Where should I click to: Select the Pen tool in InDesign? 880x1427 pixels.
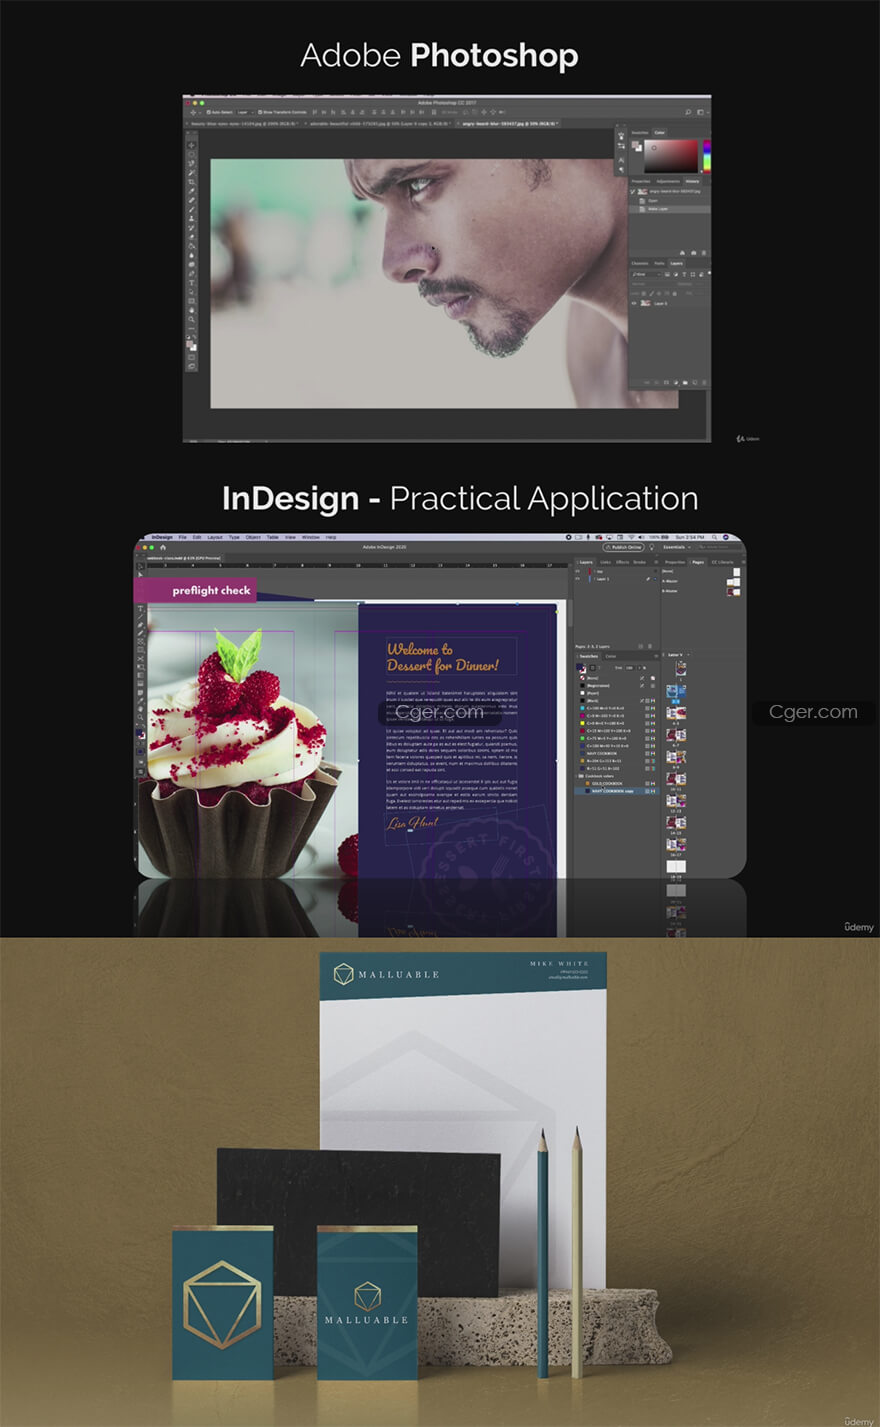(140, 624)
